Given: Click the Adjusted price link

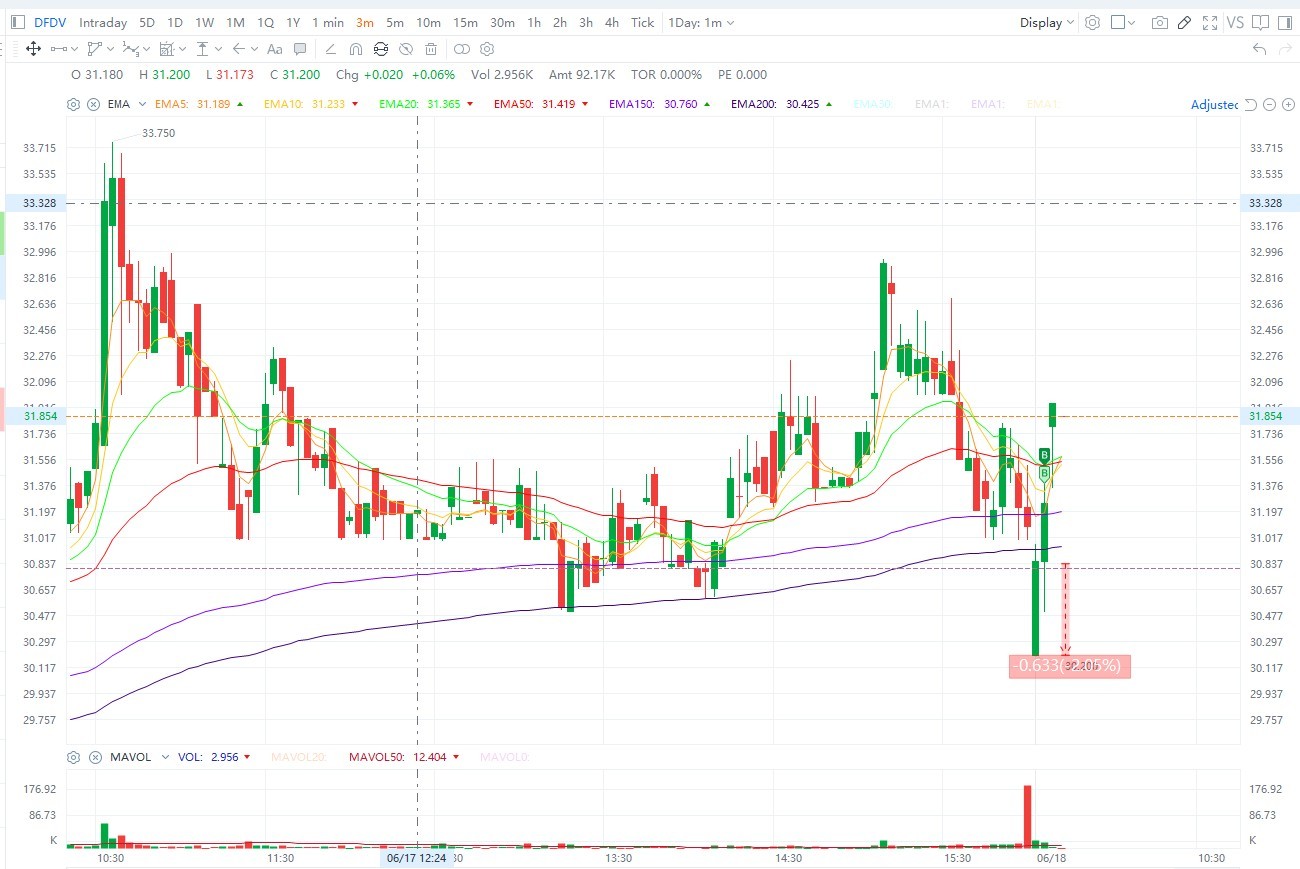Looking at the screenshot, I should click(x=1214, y=104).
